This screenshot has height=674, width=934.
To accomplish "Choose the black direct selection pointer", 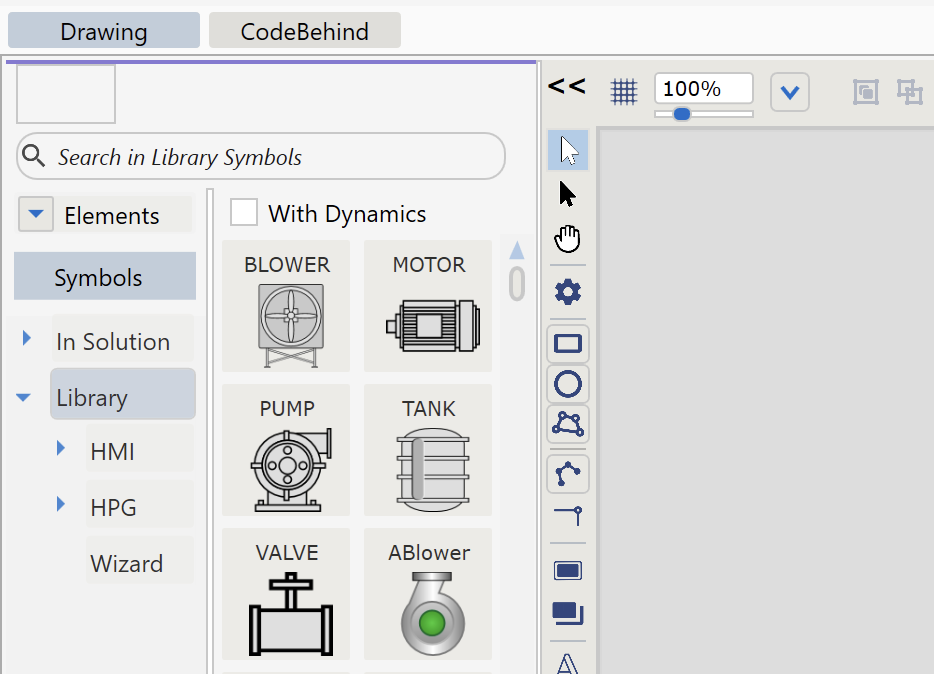I will [x=568, y=194].
